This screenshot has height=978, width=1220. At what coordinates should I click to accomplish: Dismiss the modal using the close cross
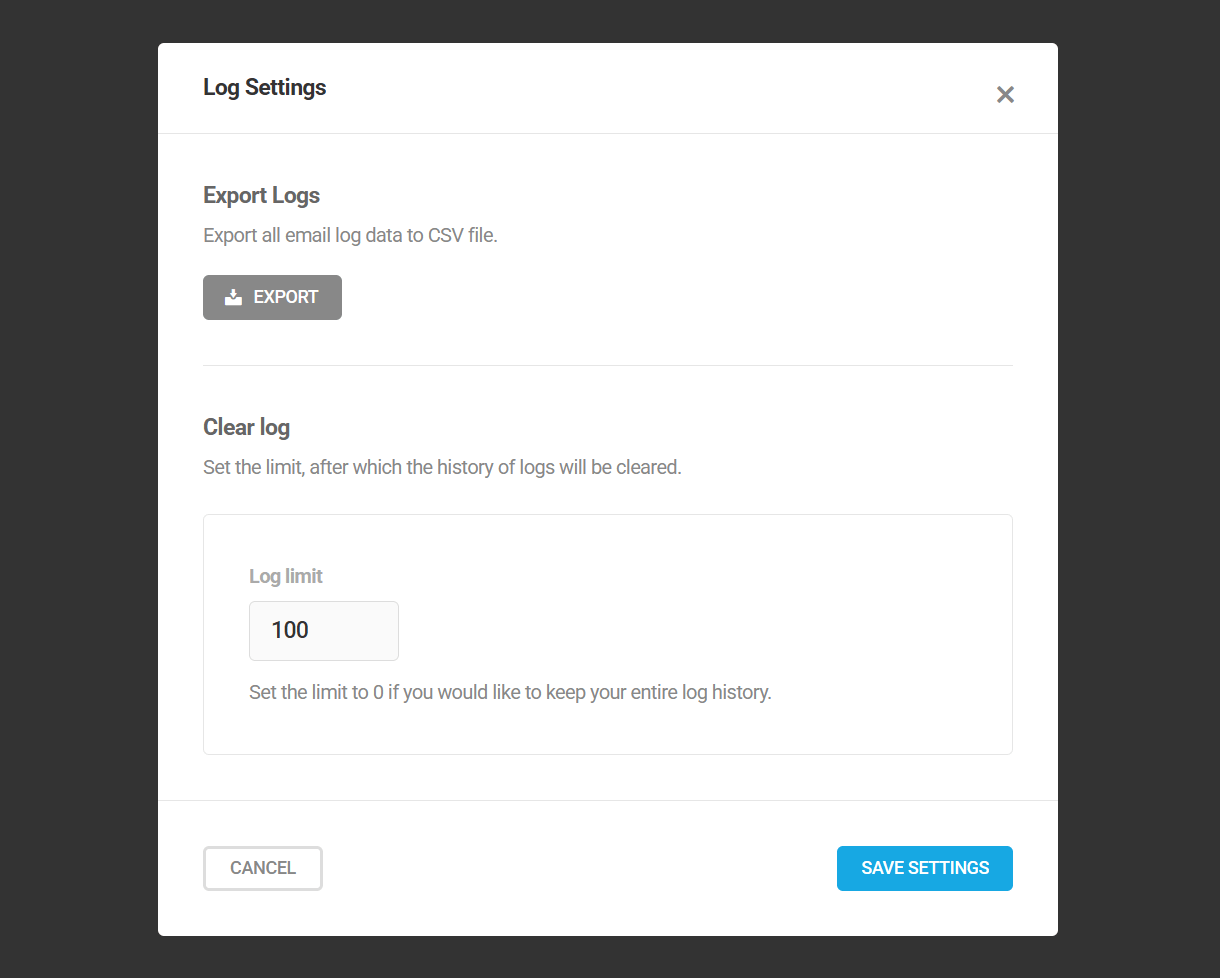click(x=1005, y=95)
